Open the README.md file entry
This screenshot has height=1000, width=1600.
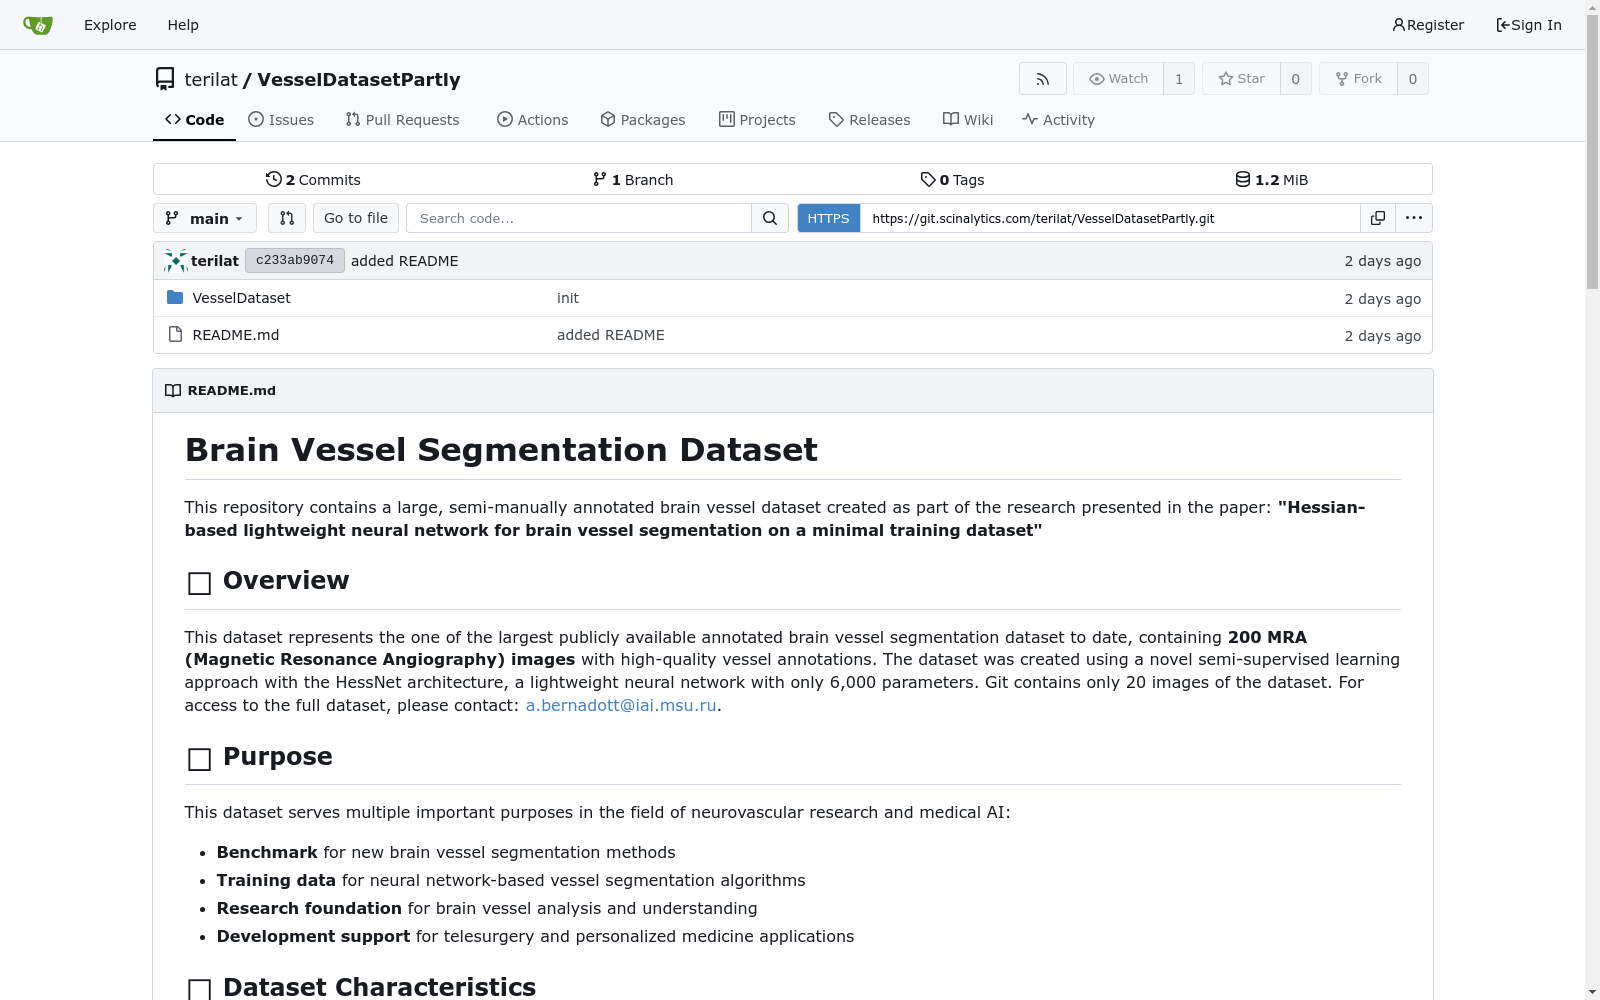click(x=235, y=335)
